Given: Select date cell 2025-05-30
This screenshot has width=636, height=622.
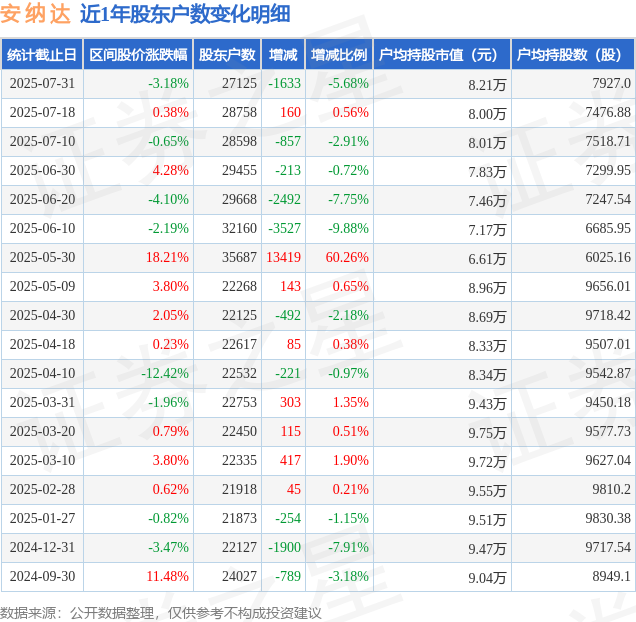Looking at the screenshot, I should pos(42,257).
